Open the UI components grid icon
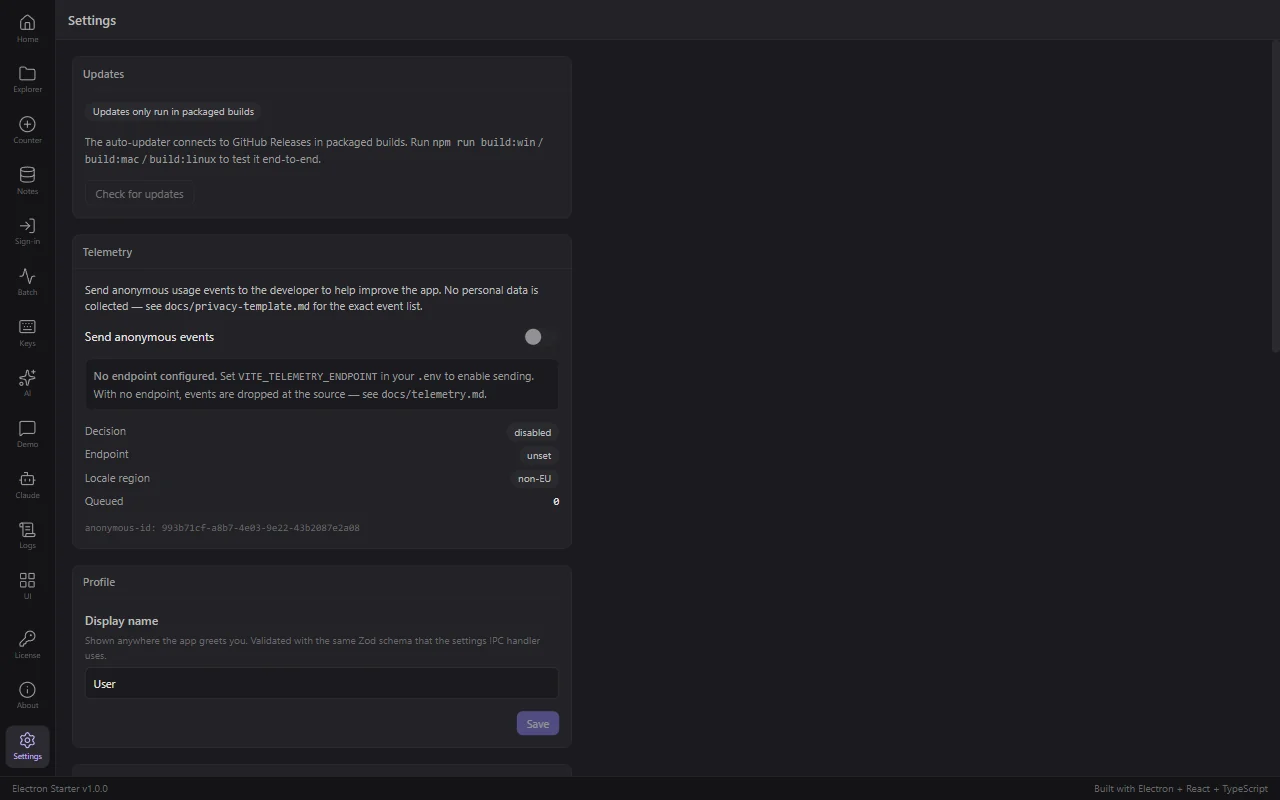 click(x=27, y=587)
